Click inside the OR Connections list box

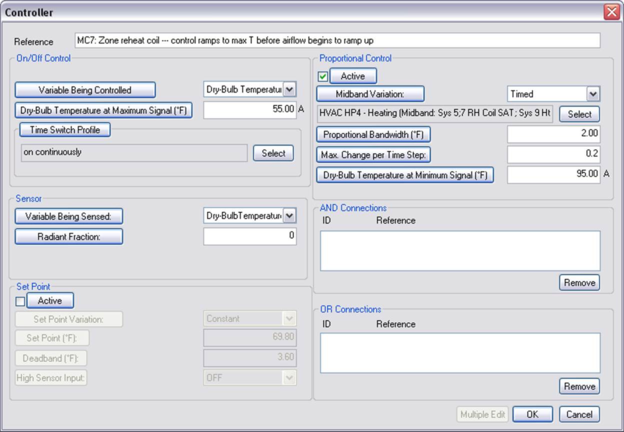[x=460, y=353]
